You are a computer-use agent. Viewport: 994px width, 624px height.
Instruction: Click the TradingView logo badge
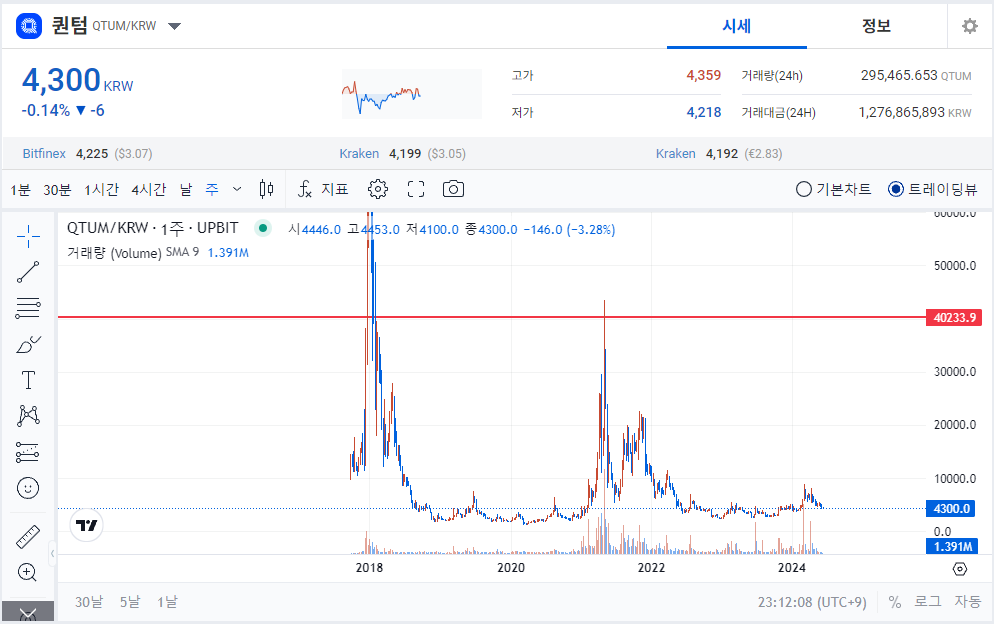87,525
